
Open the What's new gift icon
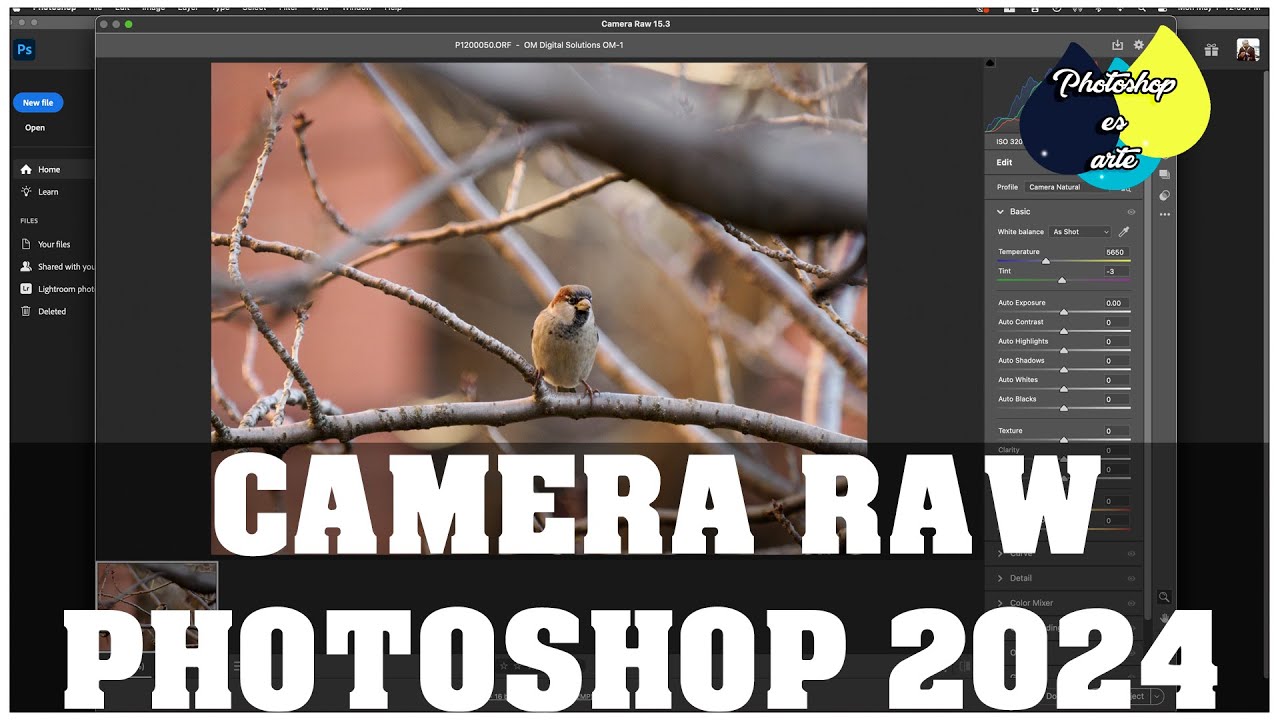1211,50
